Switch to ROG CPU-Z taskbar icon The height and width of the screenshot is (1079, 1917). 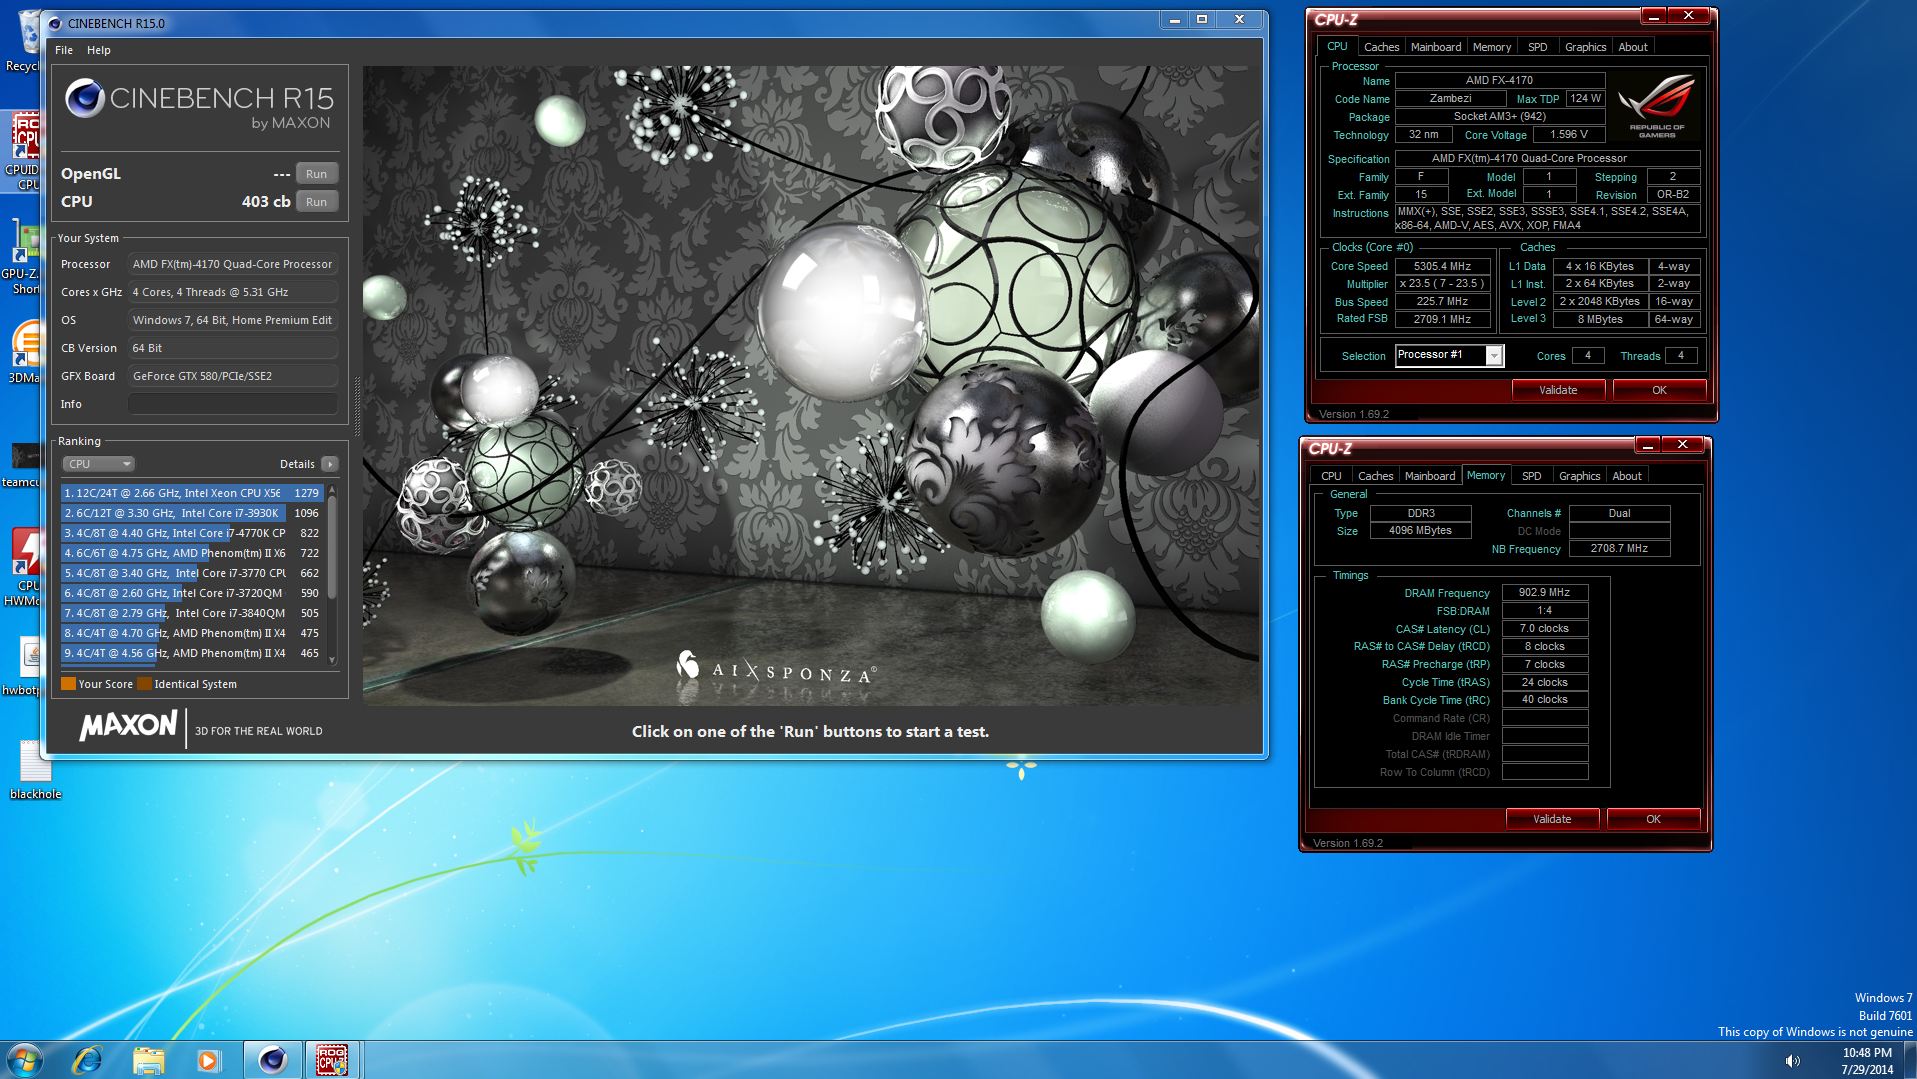pos(332,1060)
